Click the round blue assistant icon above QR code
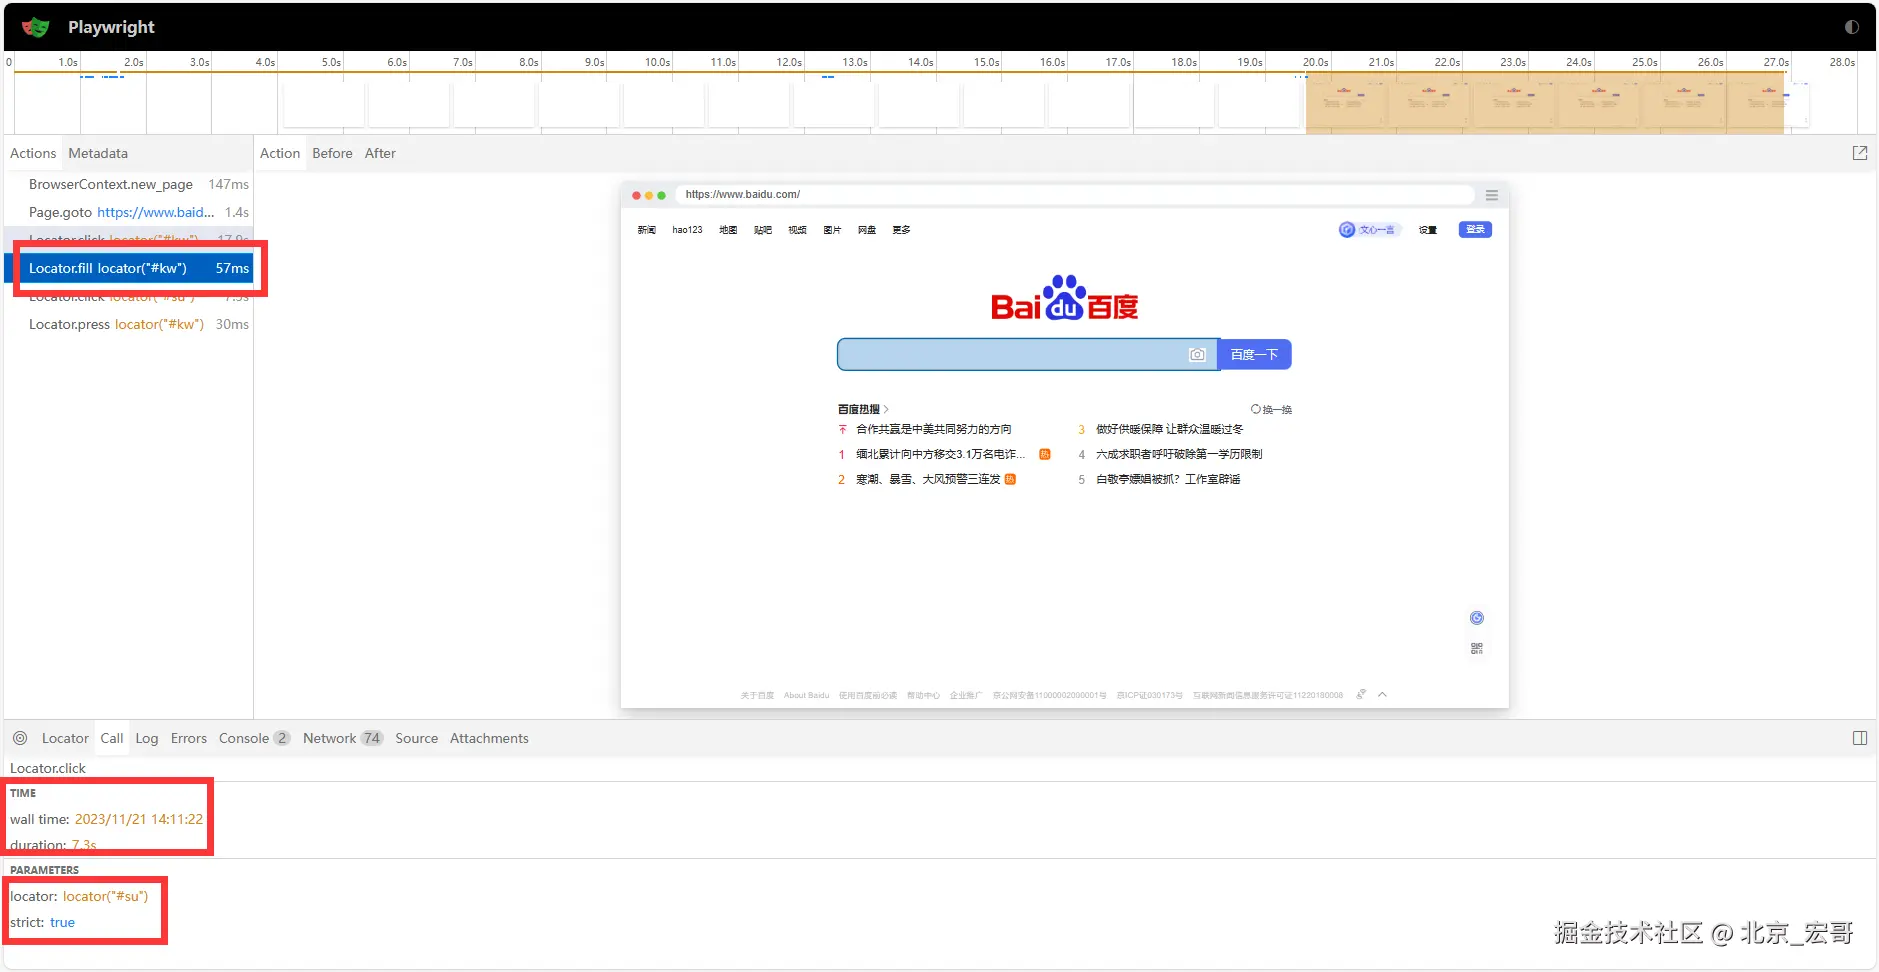Viewport: 1879px width, 972px height. (1477, 618)
